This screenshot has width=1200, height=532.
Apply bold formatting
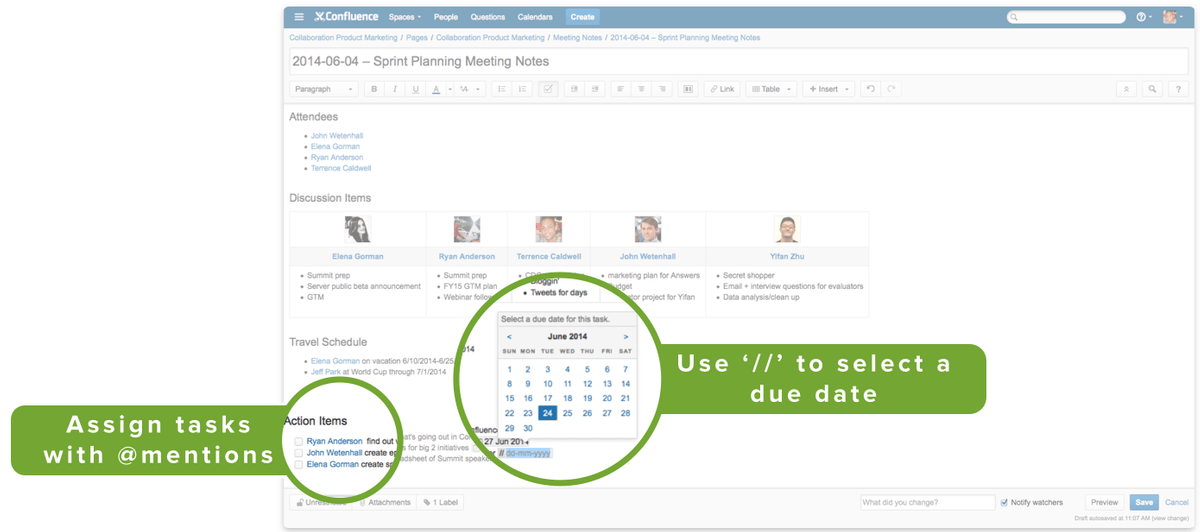point(374,89)
